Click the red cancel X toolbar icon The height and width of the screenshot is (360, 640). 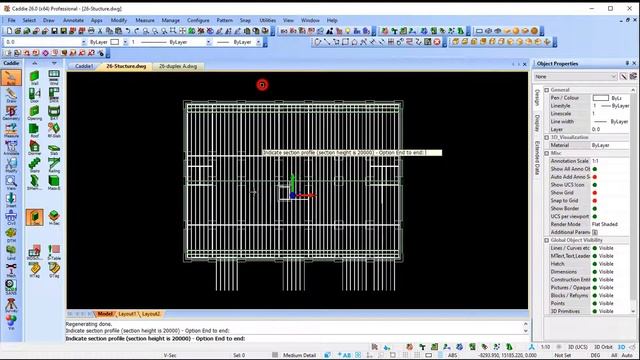point(437,42)
